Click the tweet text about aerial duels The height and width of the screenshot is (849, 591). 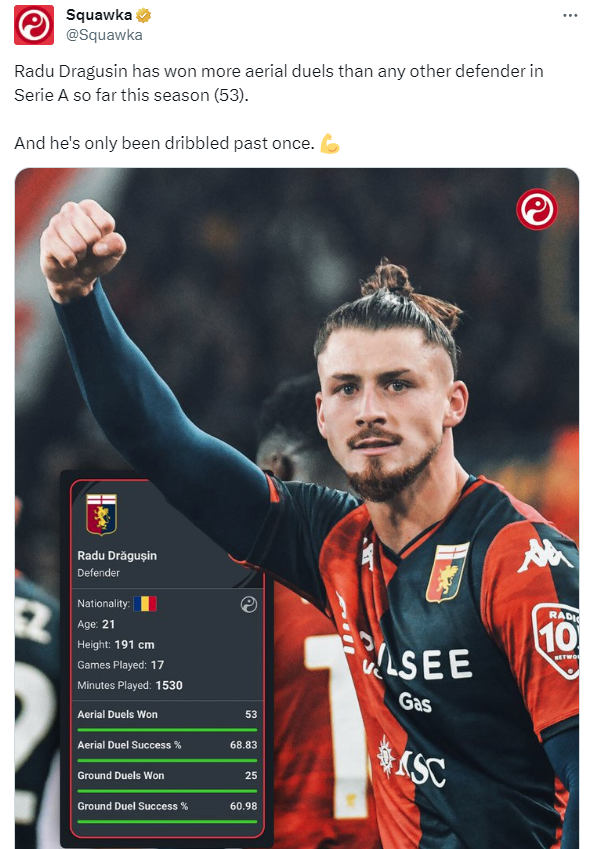coord(279,83)
